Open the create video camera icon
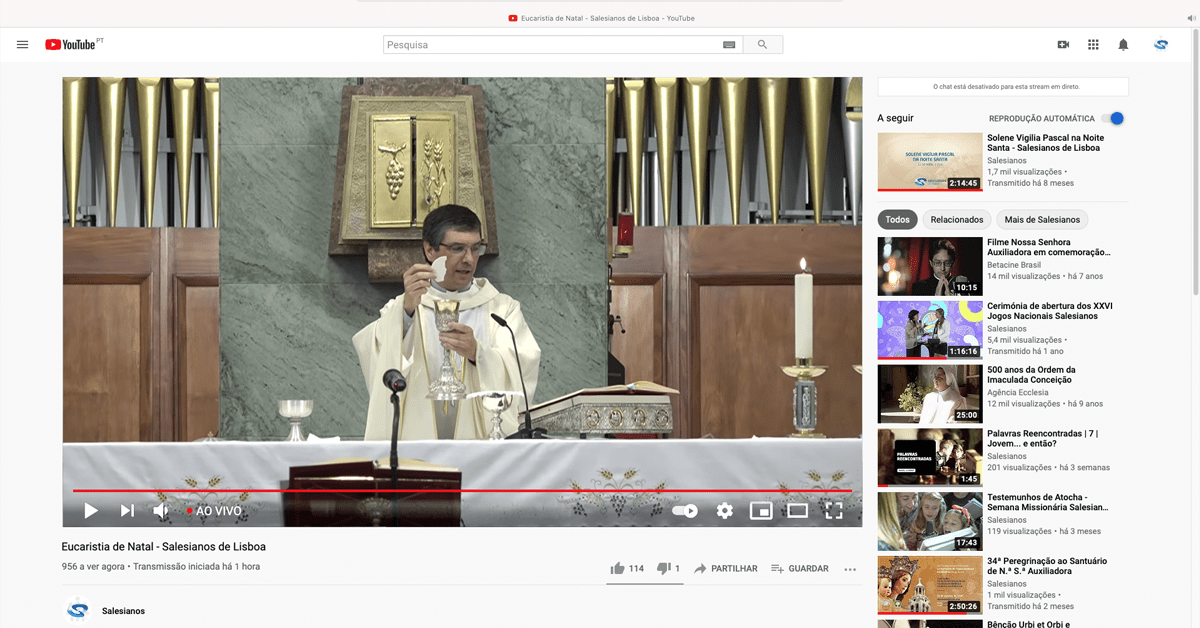Viewport: 1200px width, 628px height. click(1063, 45)
